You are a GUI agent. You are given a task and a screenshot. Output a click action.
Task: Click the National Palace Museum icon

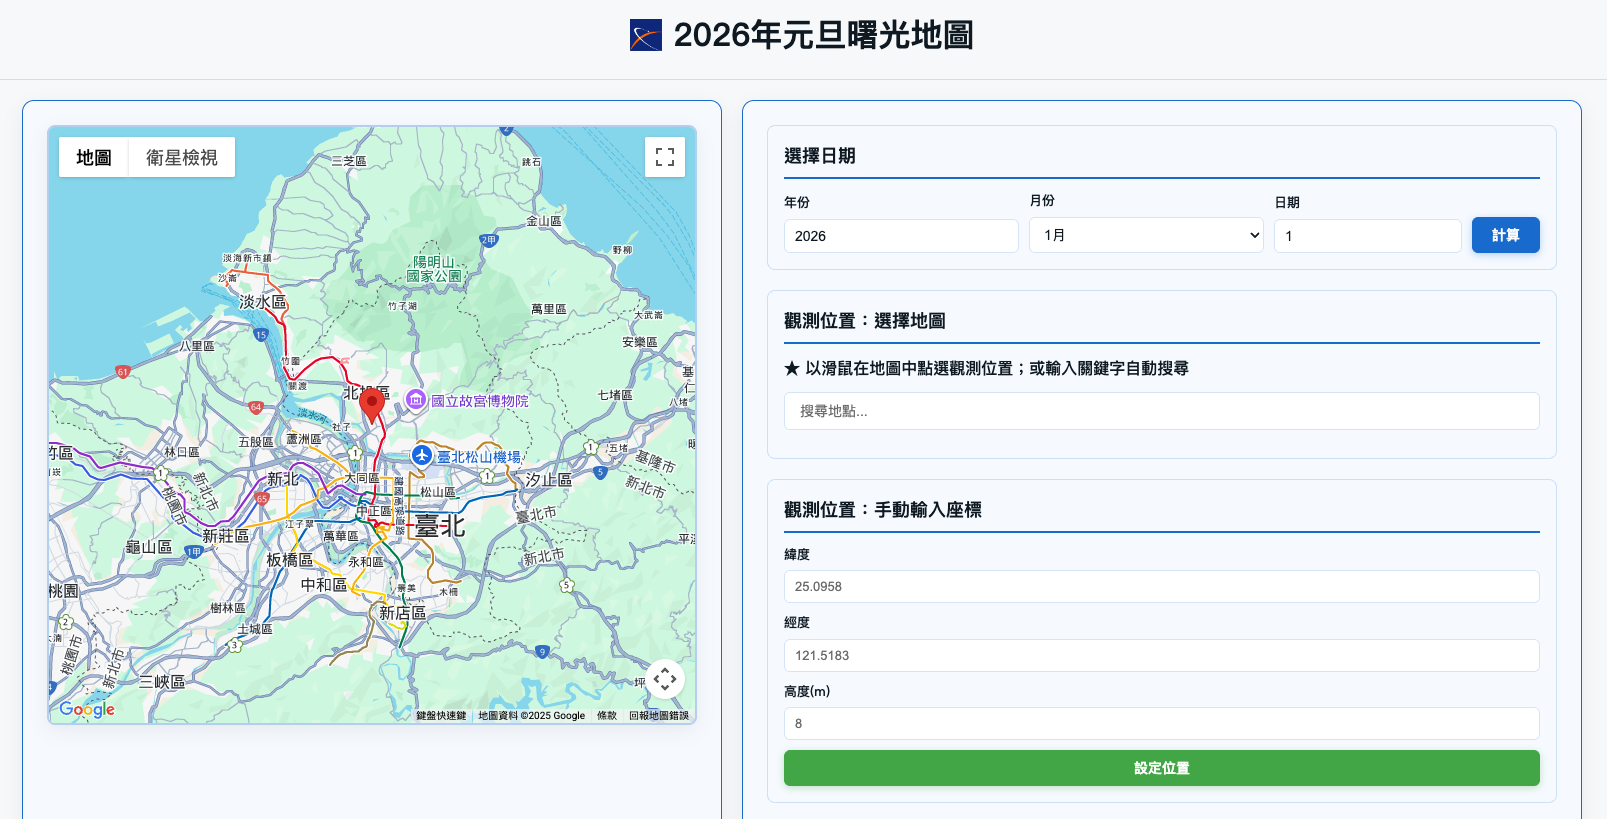pos(416,400)
